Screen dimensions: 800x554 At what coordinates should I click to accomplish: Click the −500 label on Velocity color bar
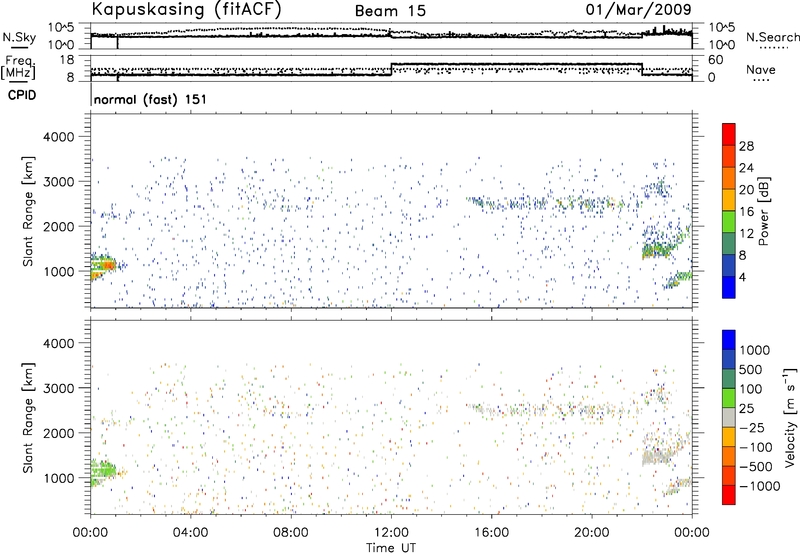pos(756,466)
